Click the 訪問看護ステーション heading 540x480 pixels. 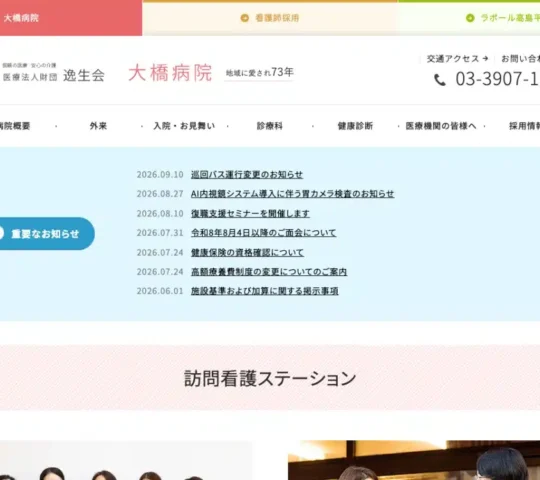270,378
